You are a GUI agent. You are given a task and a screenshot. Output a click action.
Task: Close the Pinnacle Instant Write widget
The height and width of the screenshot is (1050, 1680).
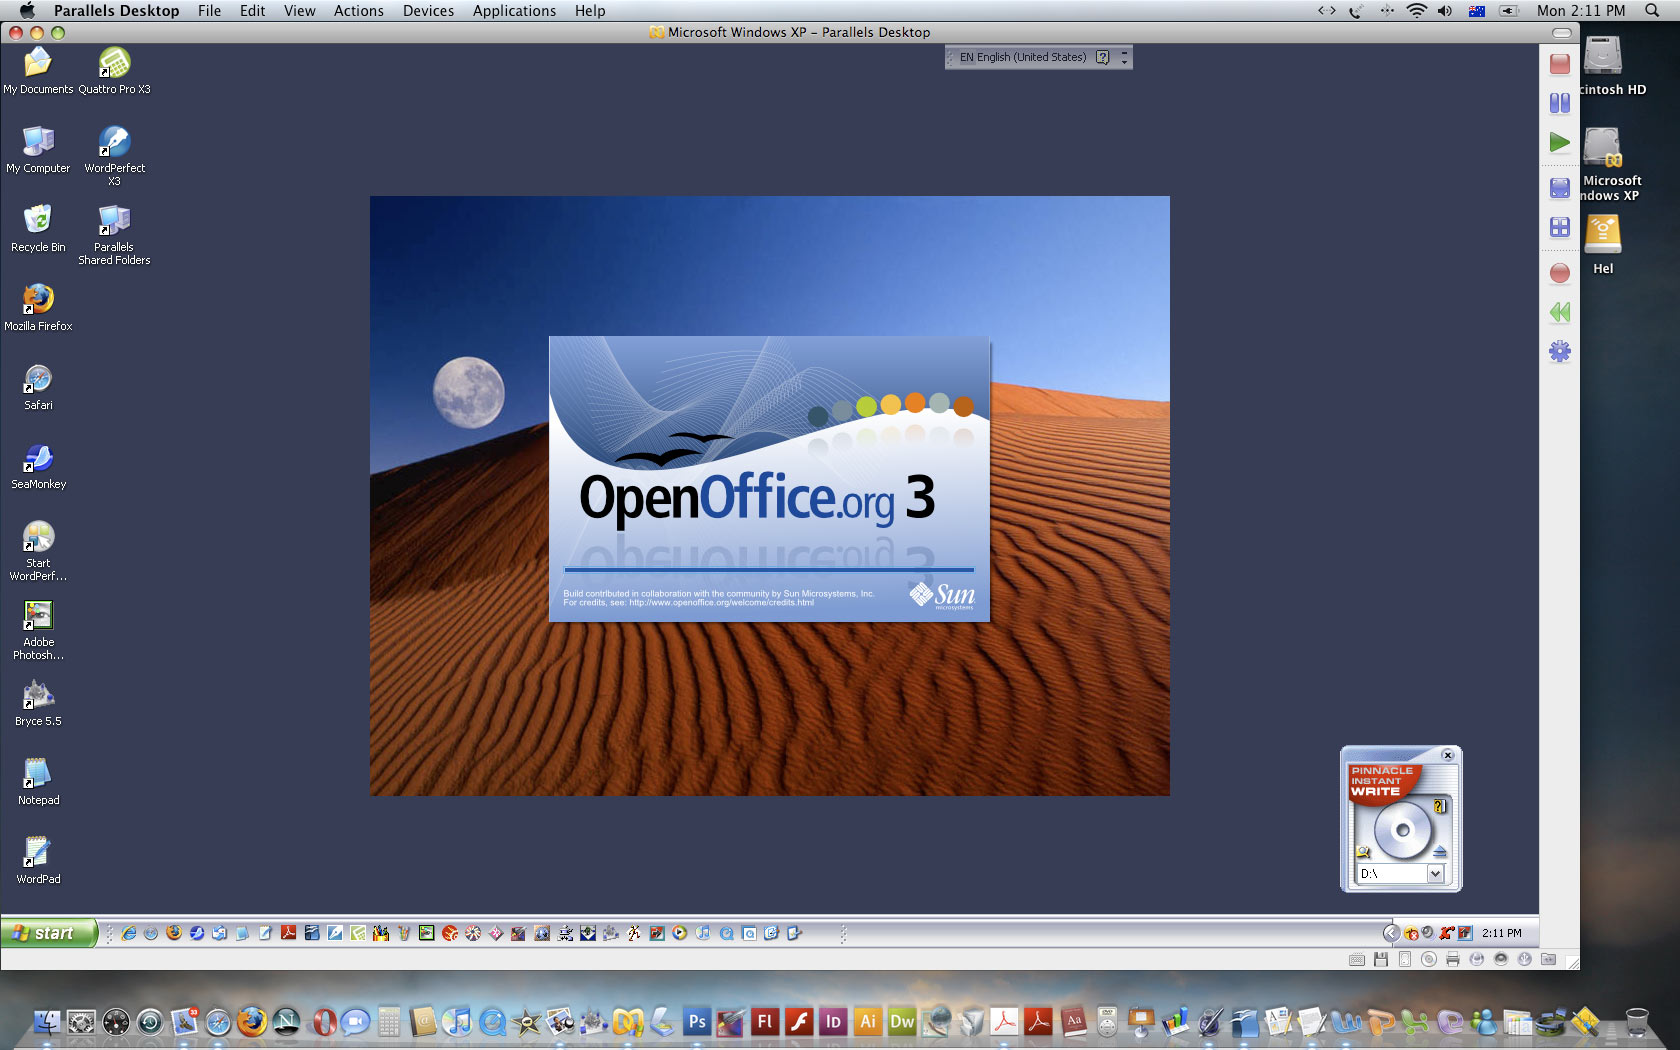[x=1448, y=756]
